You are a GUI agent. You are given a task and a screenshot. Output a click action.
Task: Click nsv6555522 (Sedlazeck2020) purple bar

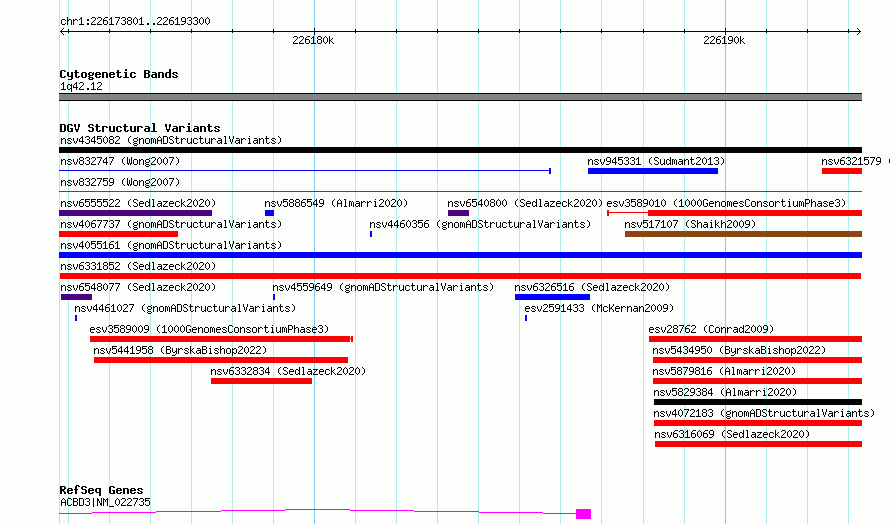point(136,213)
